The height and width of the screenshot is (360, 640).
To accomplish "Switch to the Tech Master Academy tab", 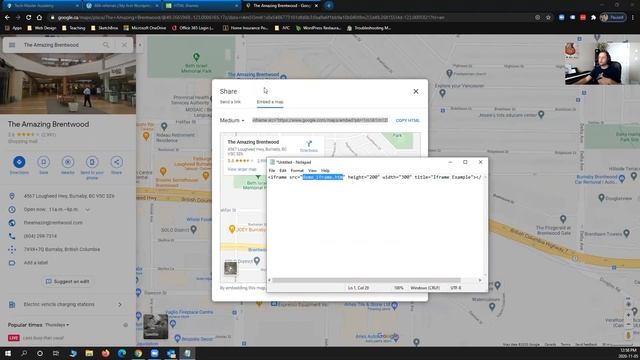I will [x=42, y=6].
